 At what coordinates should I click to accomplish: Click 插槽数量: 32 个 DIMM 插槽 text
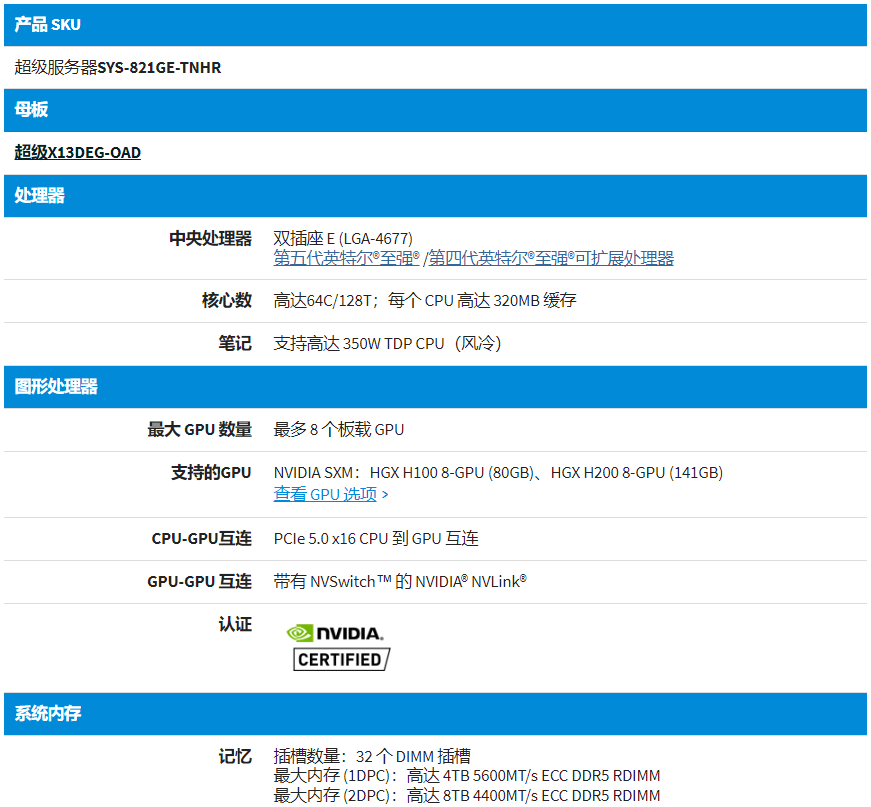pos(372,756)
